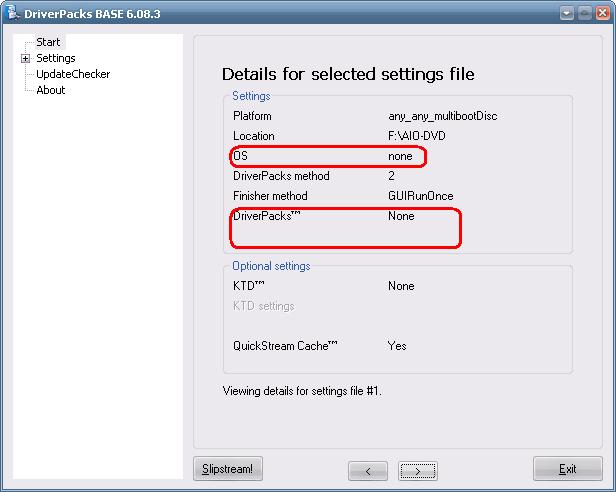Minimize the DriverPacks BASE window
616x492 pixels.
567,13
